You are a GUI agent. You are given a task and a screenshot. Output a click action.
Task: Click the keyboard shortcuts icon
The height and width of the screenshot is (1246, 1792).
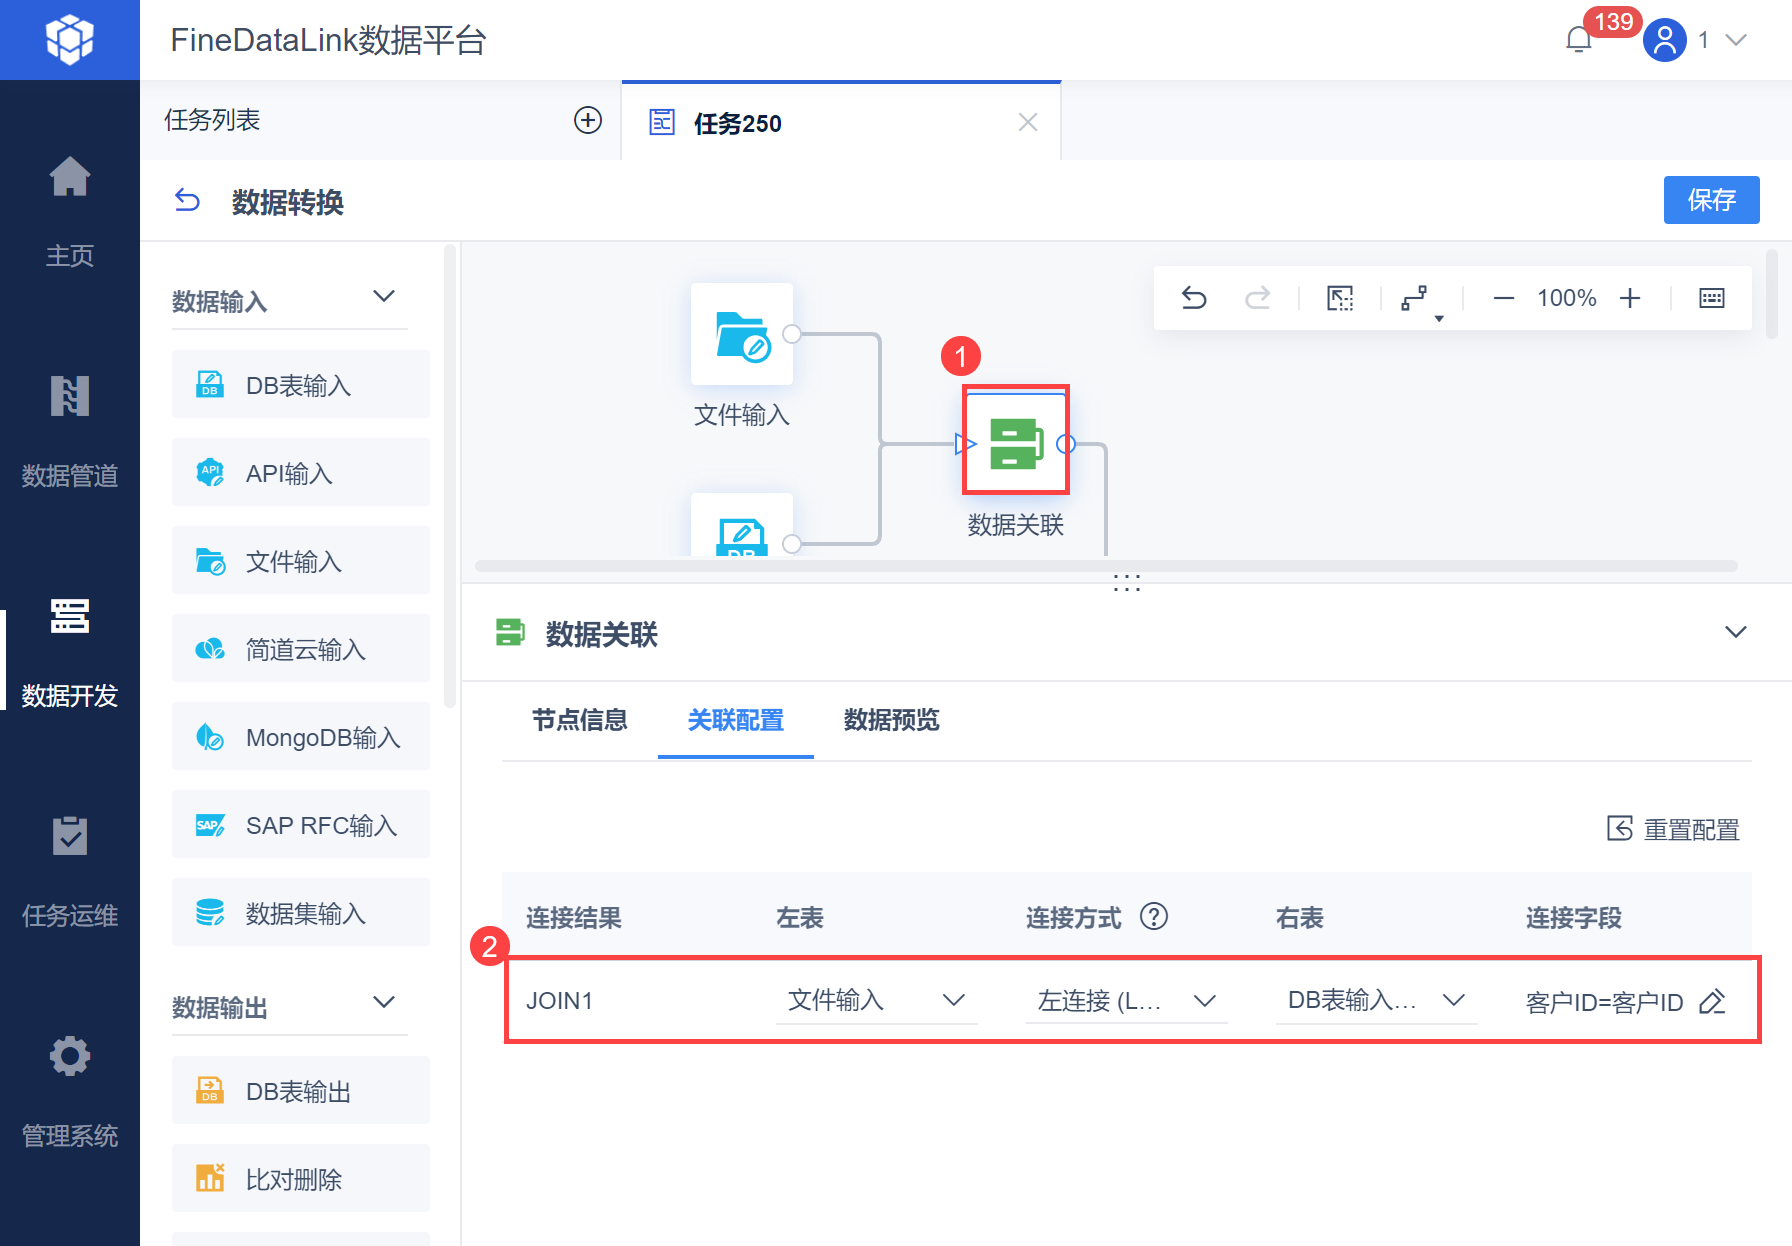(x=1712, y=298)
